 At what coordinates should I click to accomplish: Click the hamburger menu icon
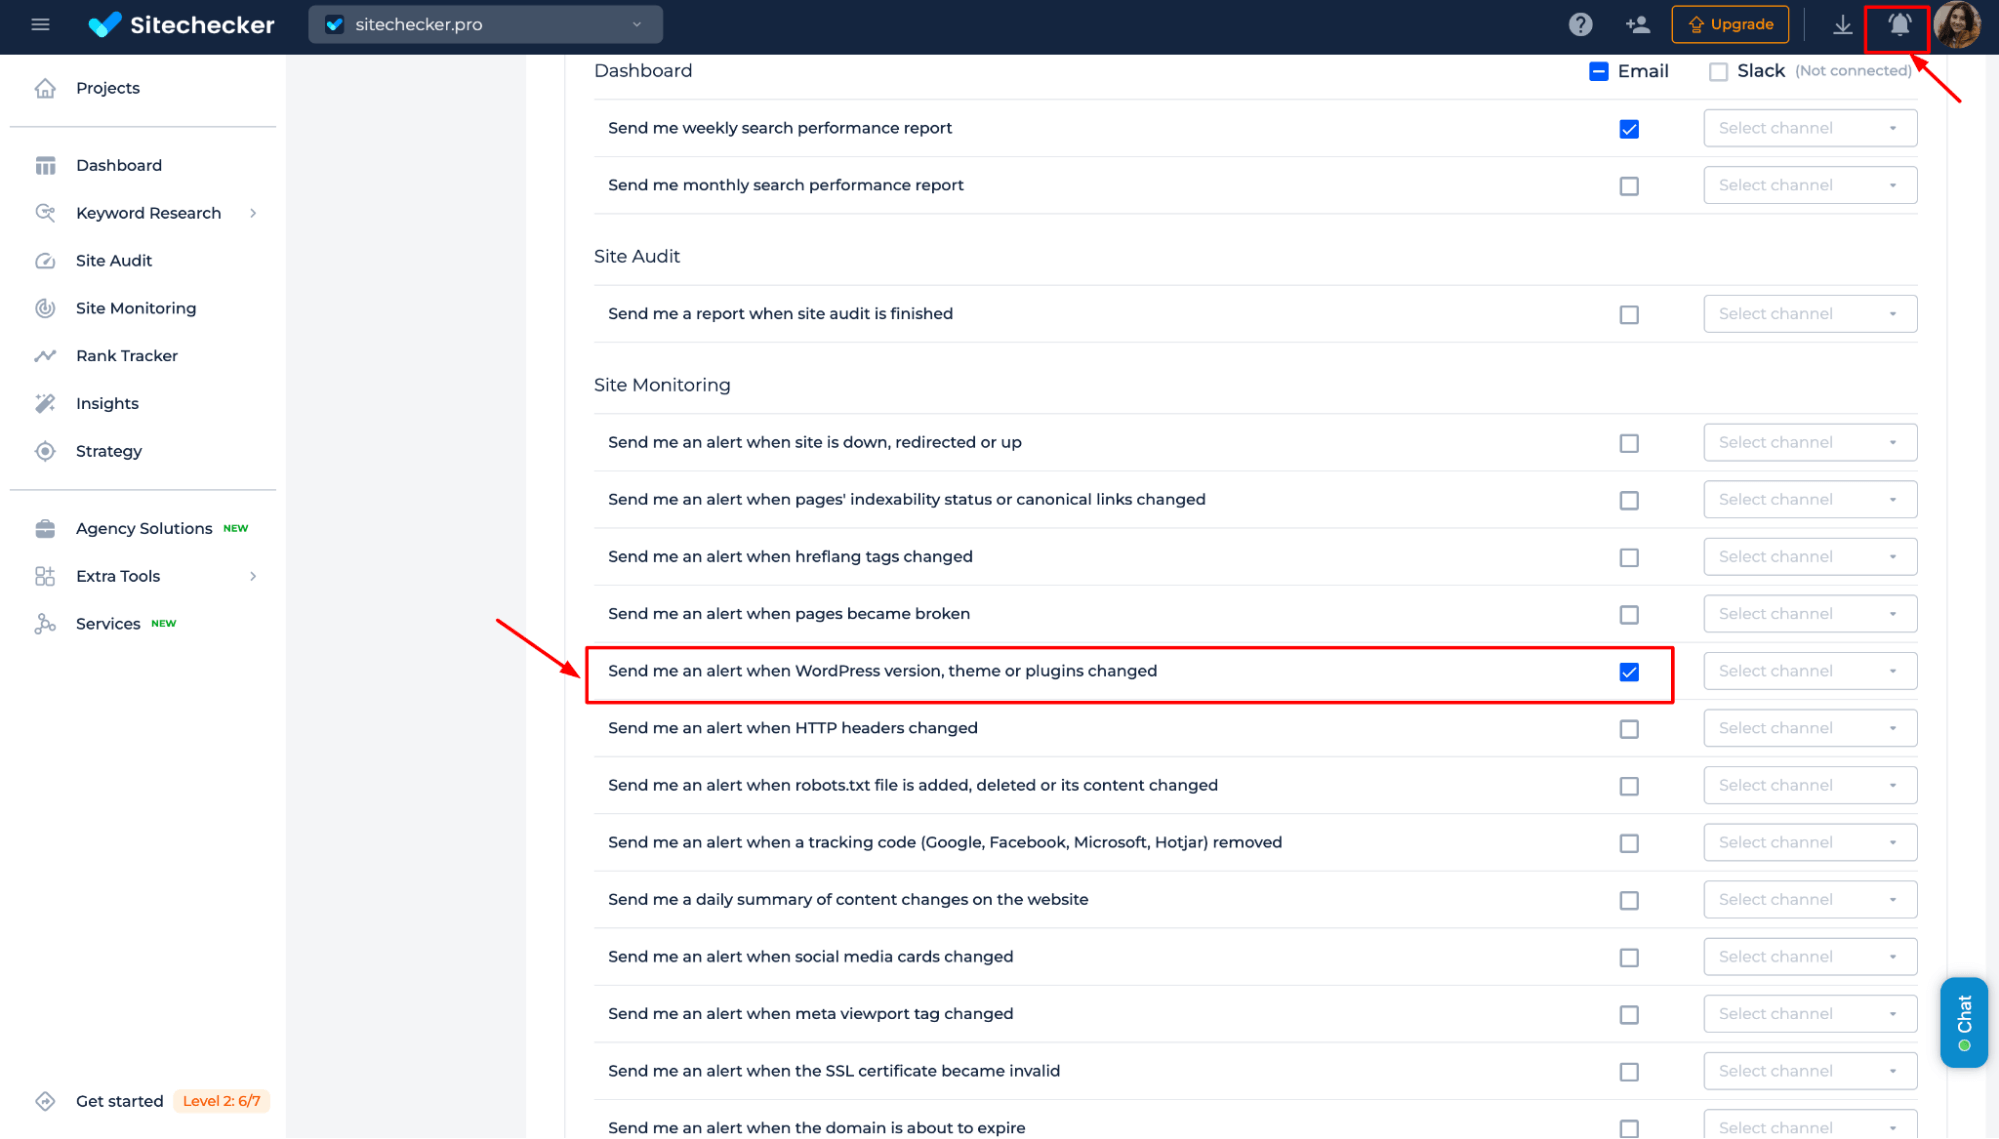(x=38, y=23)
